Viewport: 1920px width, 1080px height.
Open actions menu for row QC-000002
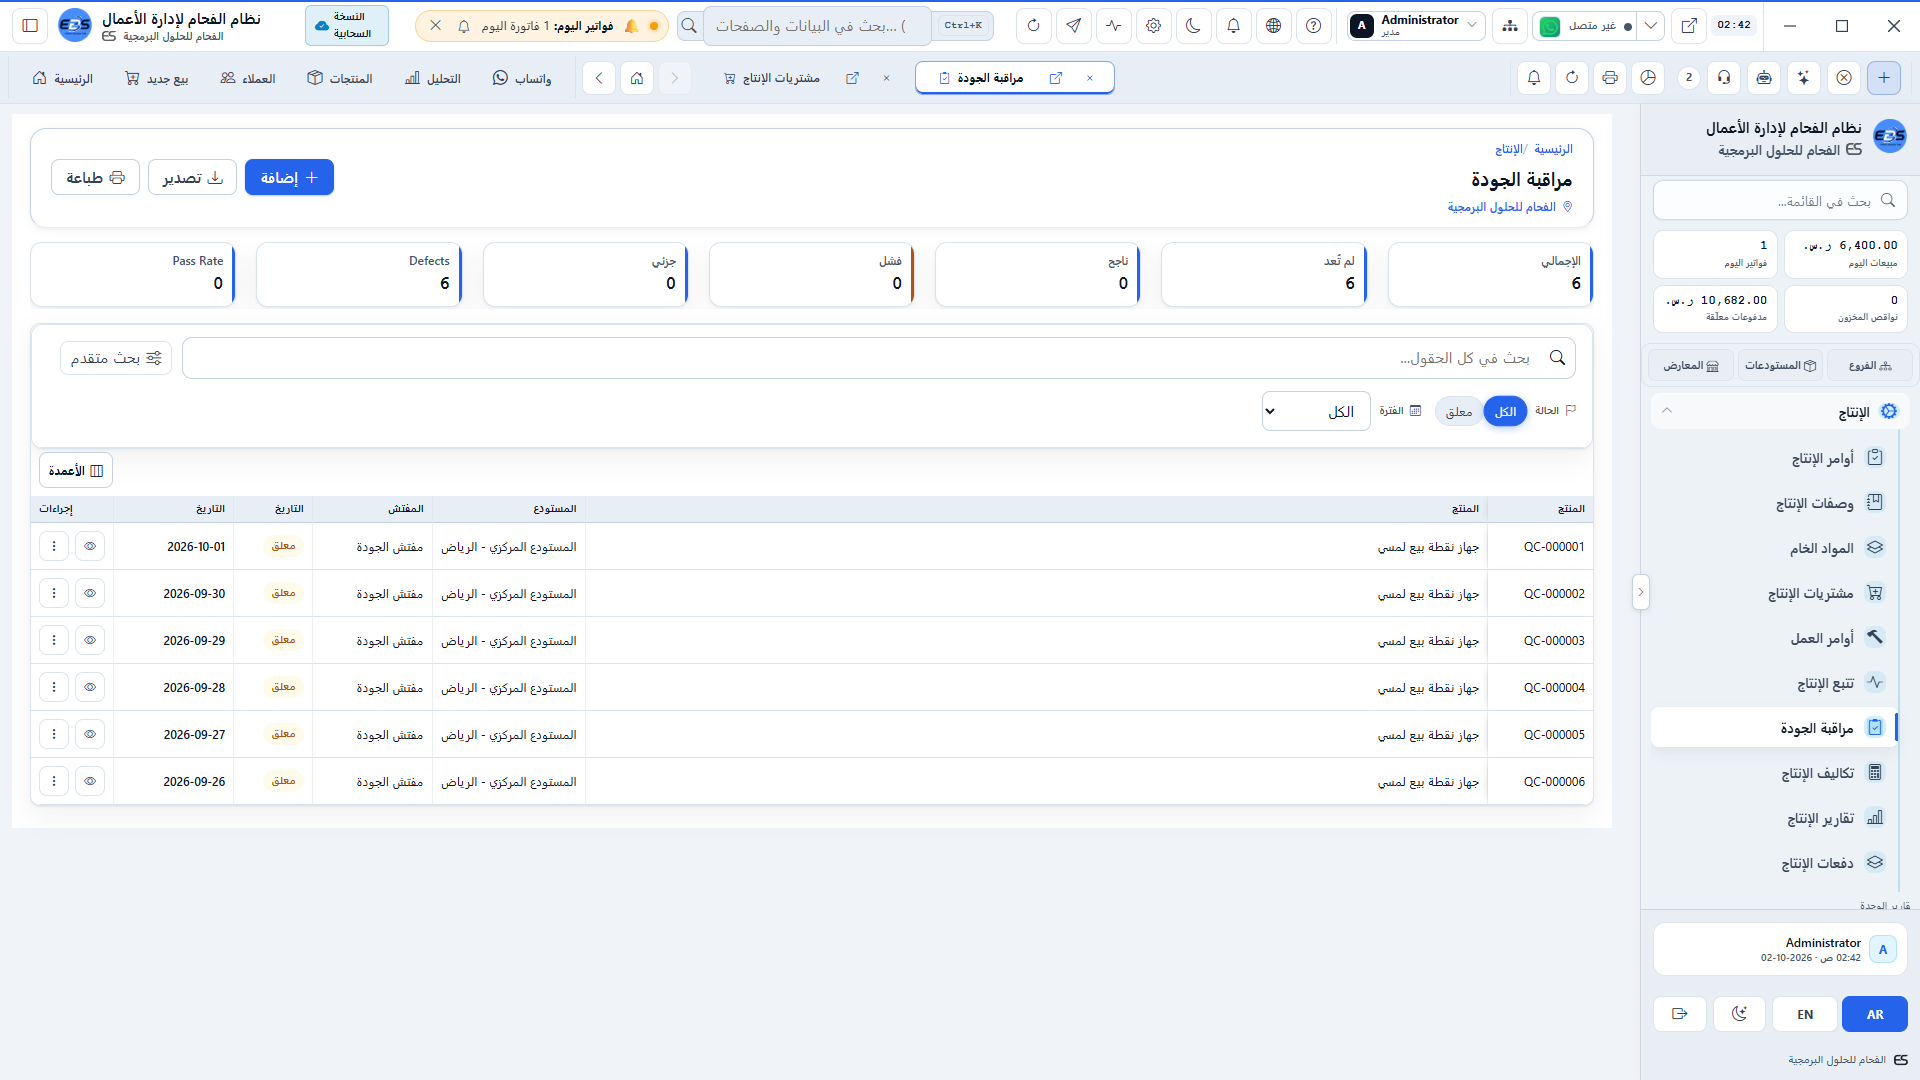click(54, 594)
